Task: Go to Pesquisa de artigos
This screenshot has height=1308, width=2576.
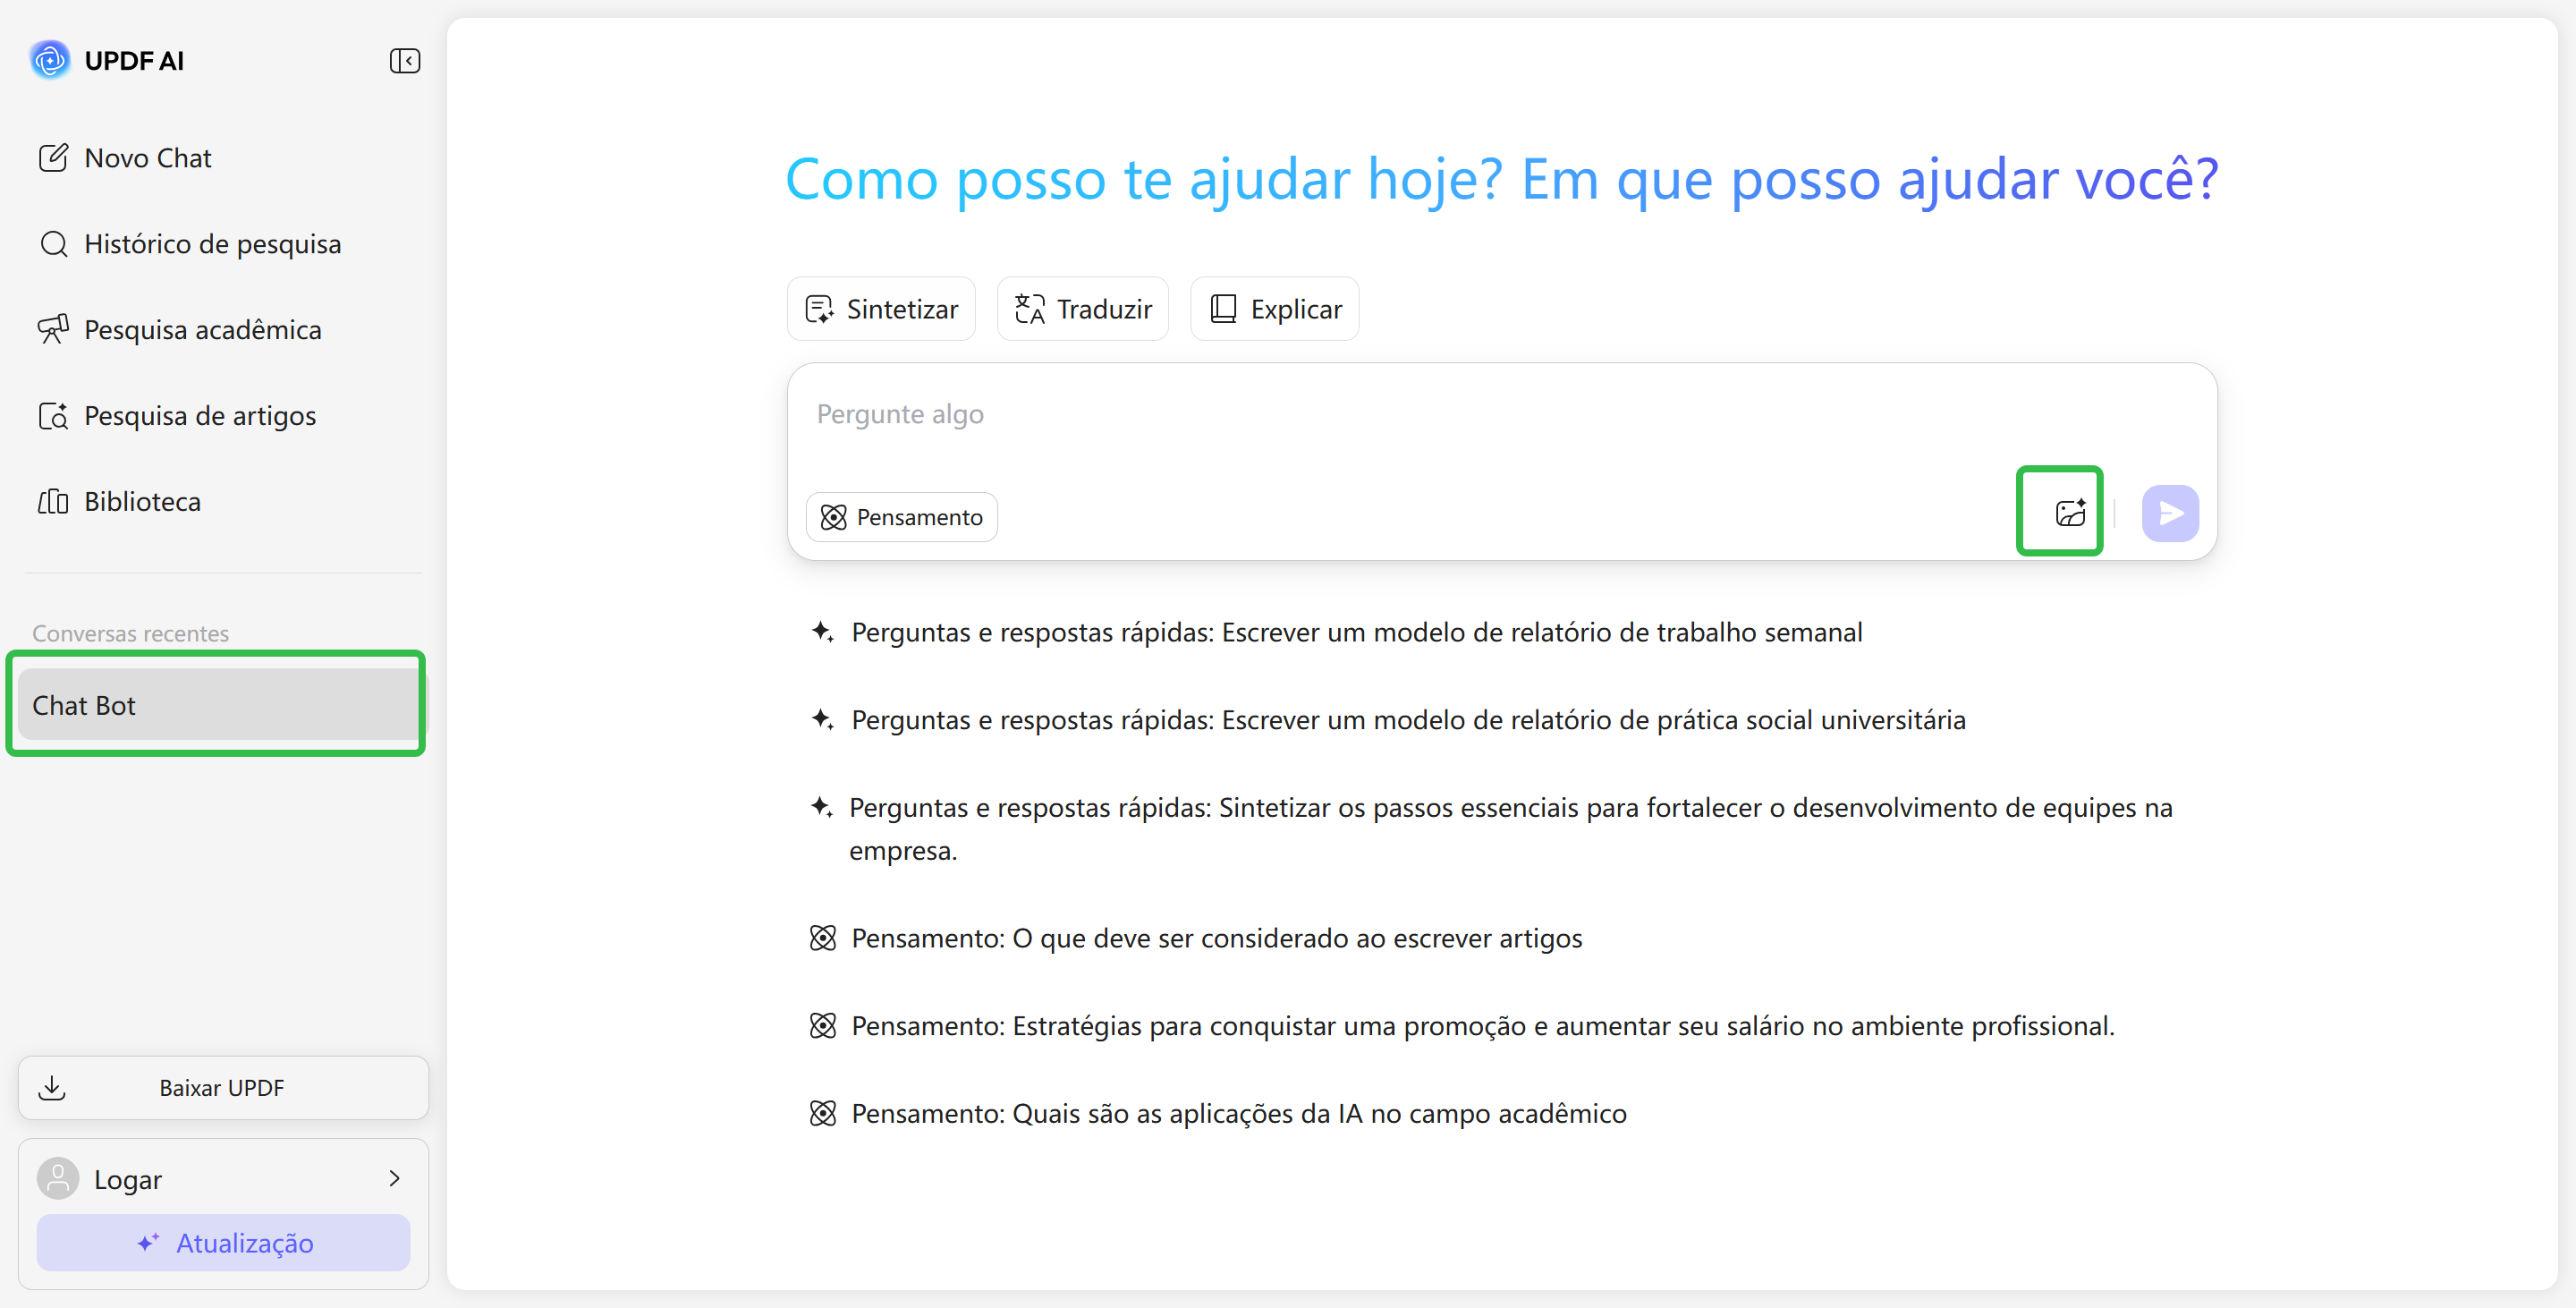Action: click(x=176, y=416)
